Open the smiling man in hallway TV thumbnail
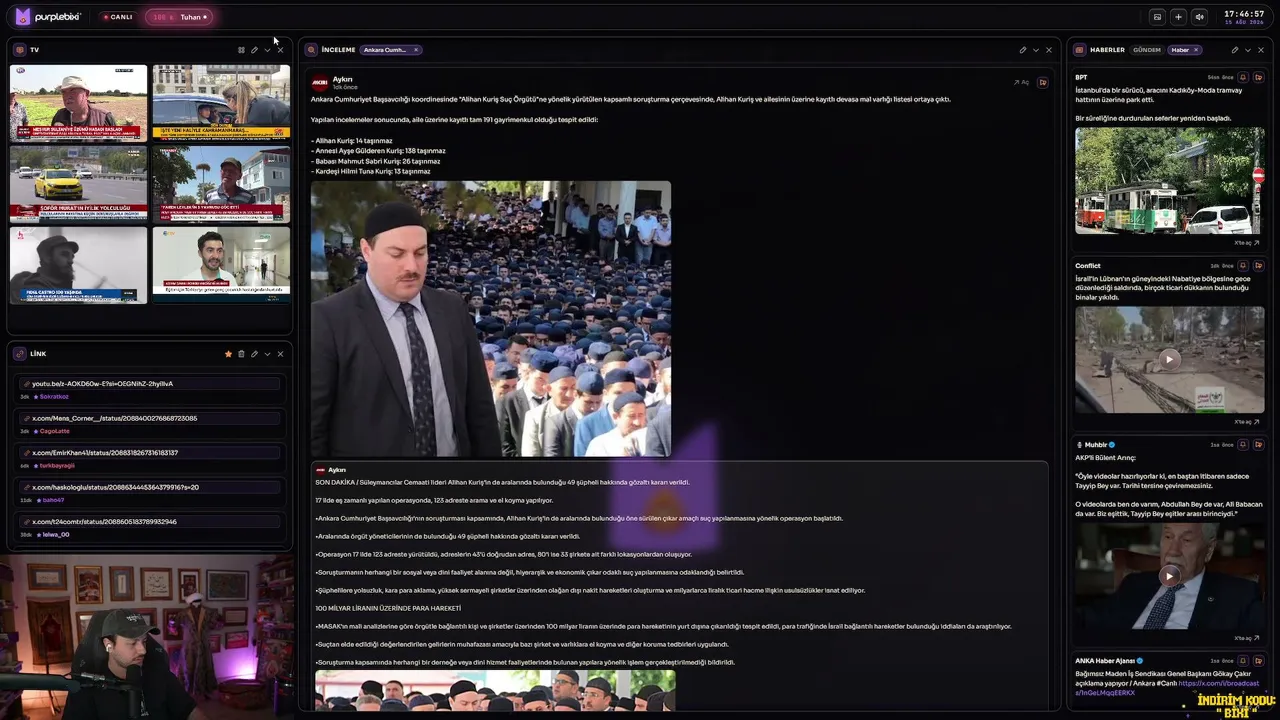 (x=221, y=265)
